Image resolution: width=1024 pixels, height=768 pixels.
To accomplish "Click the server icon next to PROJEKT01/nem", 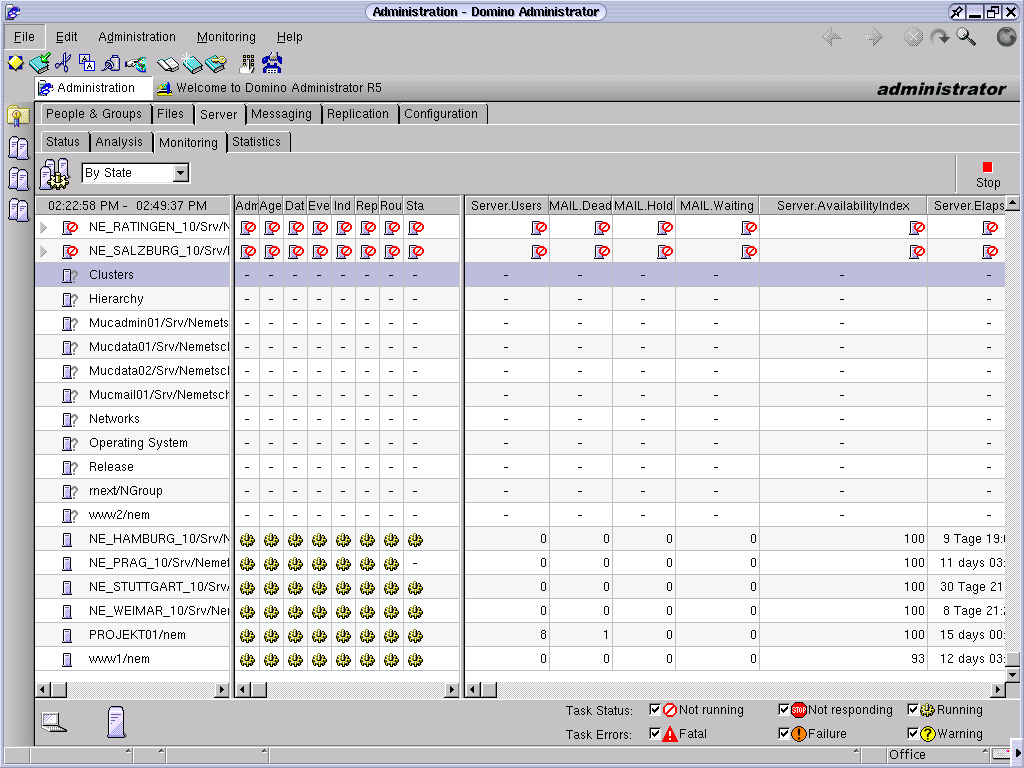I will pos(67,635).
